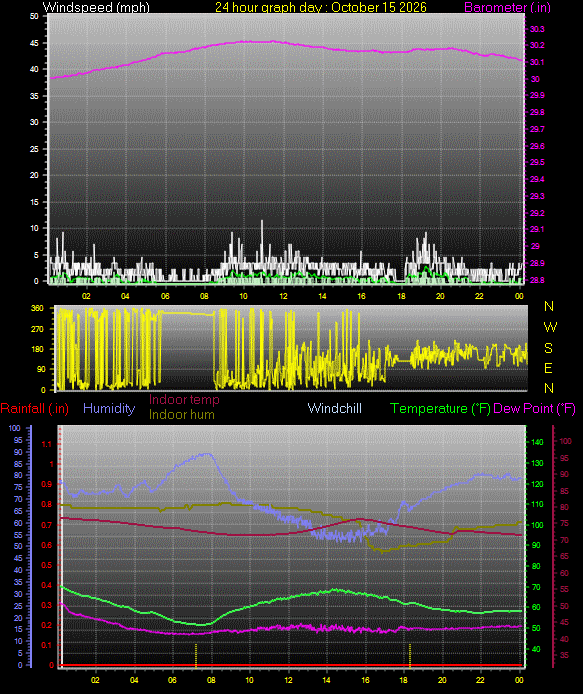The height and width of the screenshot is (694, 583).
Task: Click the 29.1 value on the barometer axis
Action: [537, 229]
